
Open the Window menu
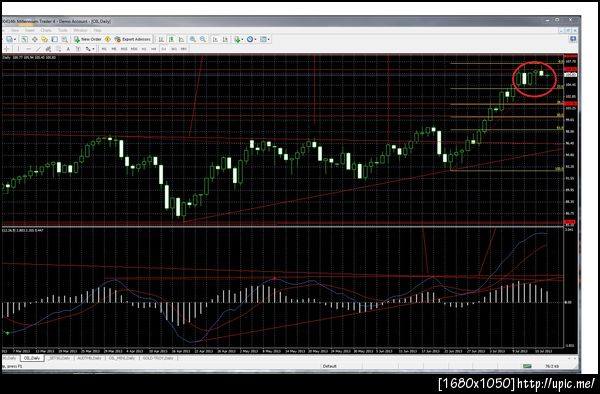[x=80, y=30]
